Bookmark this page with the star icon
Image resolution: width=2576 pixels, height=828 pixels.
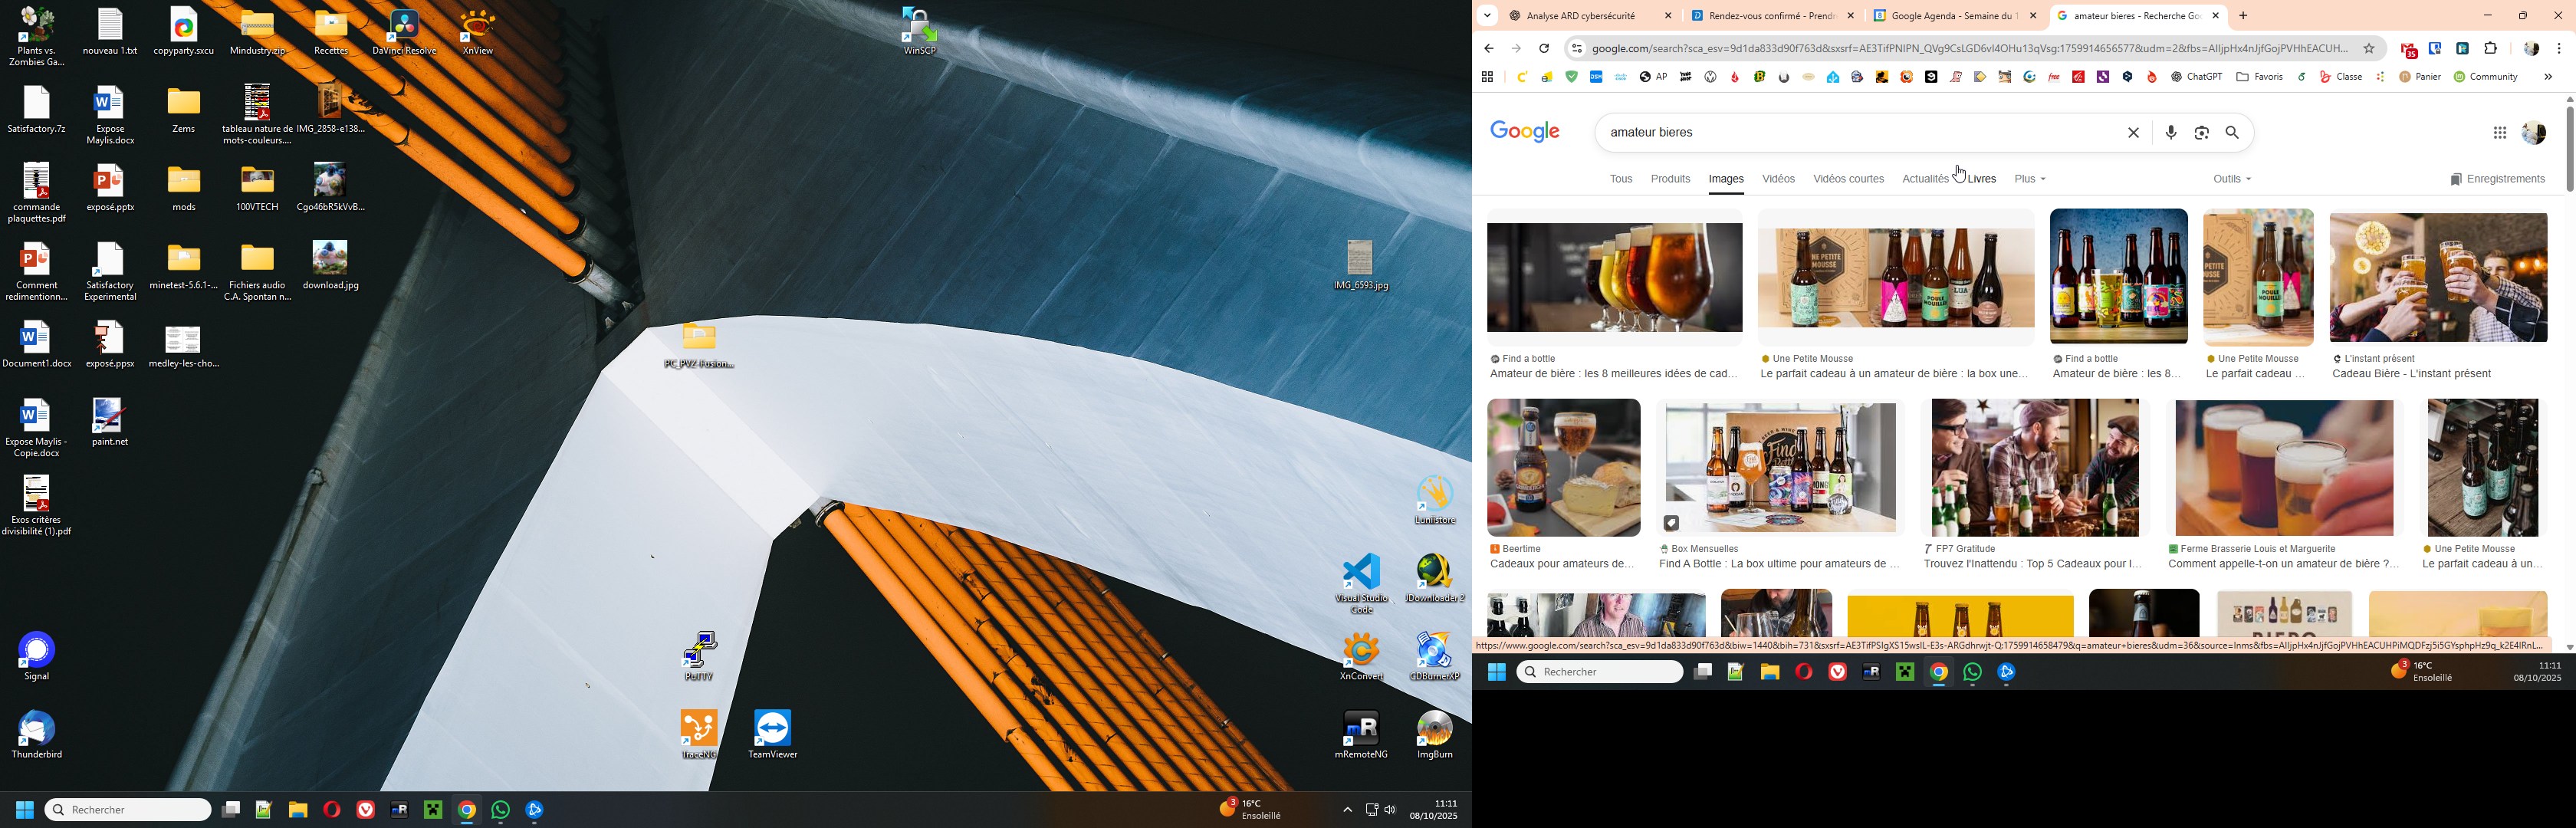pyautogui.click(x=2368, y=49)
